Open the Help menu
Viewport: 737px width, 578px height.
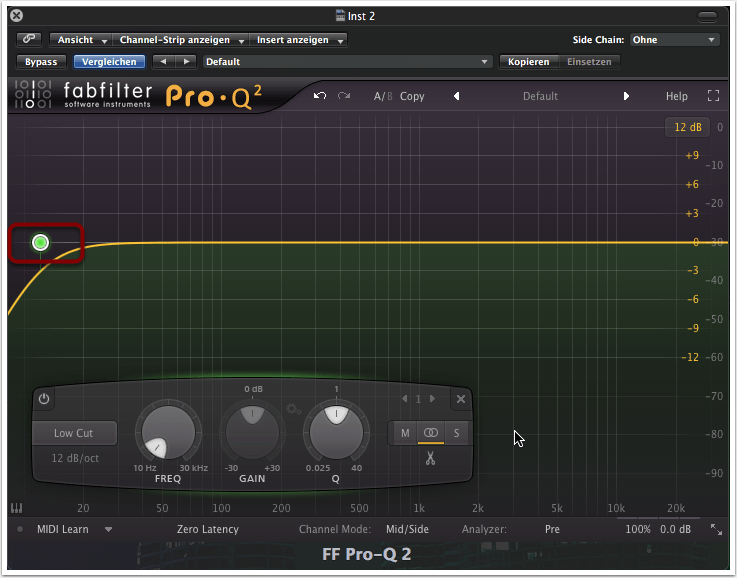click(677, 96)
